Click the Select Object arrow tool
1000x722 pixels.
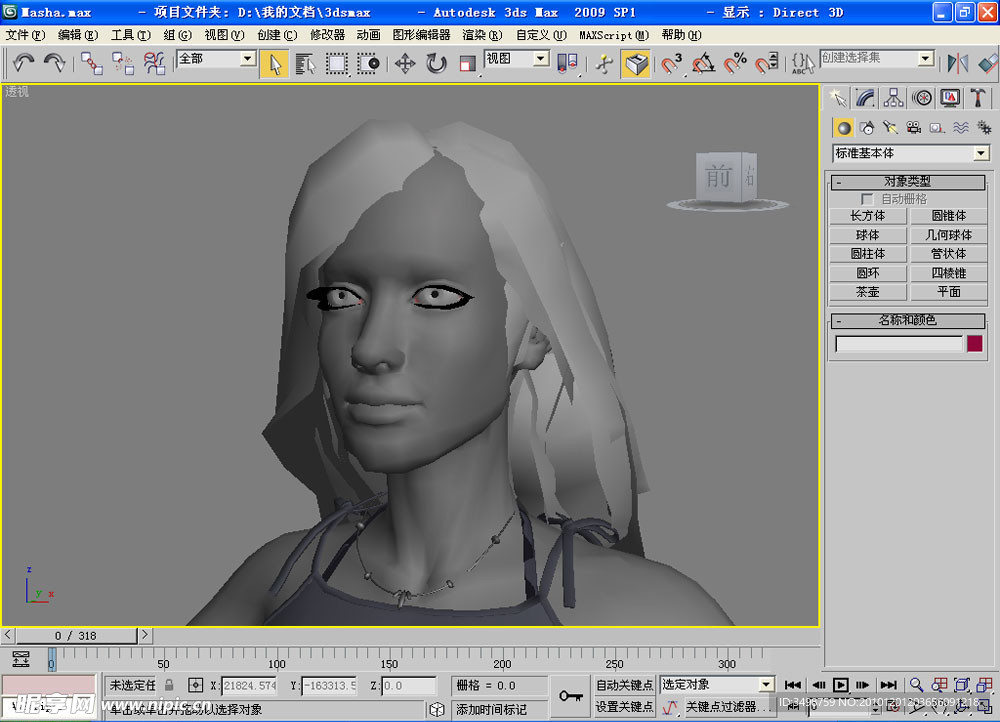pyautogui.click(x=274, y=63)
